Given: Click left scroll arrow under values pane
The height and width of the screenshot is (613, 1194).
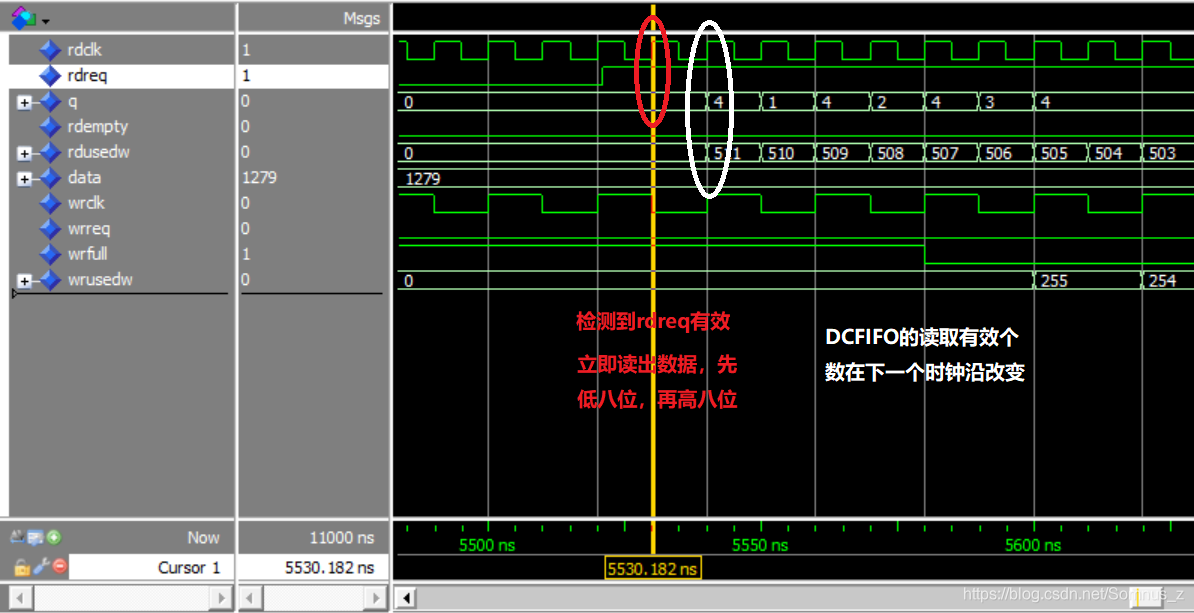Looking at the screenshot, I should click(x=251, y=597).
